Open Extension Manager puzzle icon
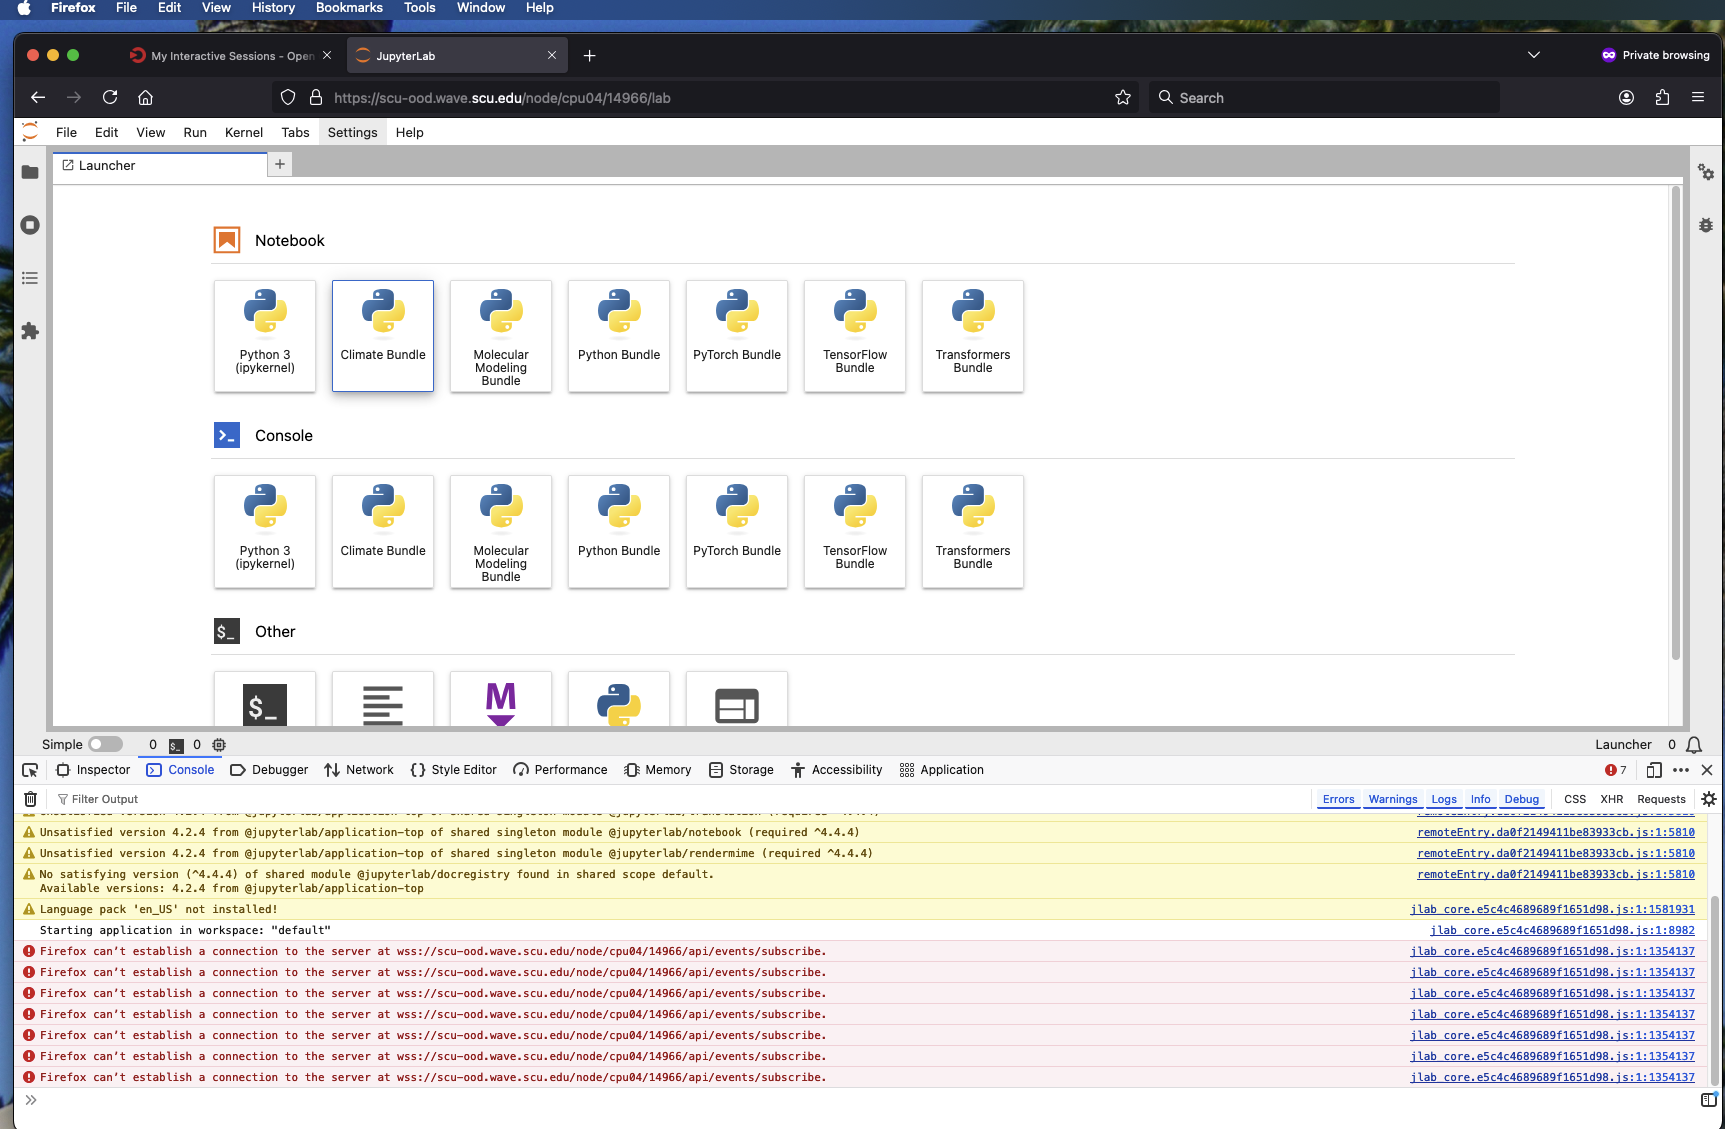 tap(30, 331)
